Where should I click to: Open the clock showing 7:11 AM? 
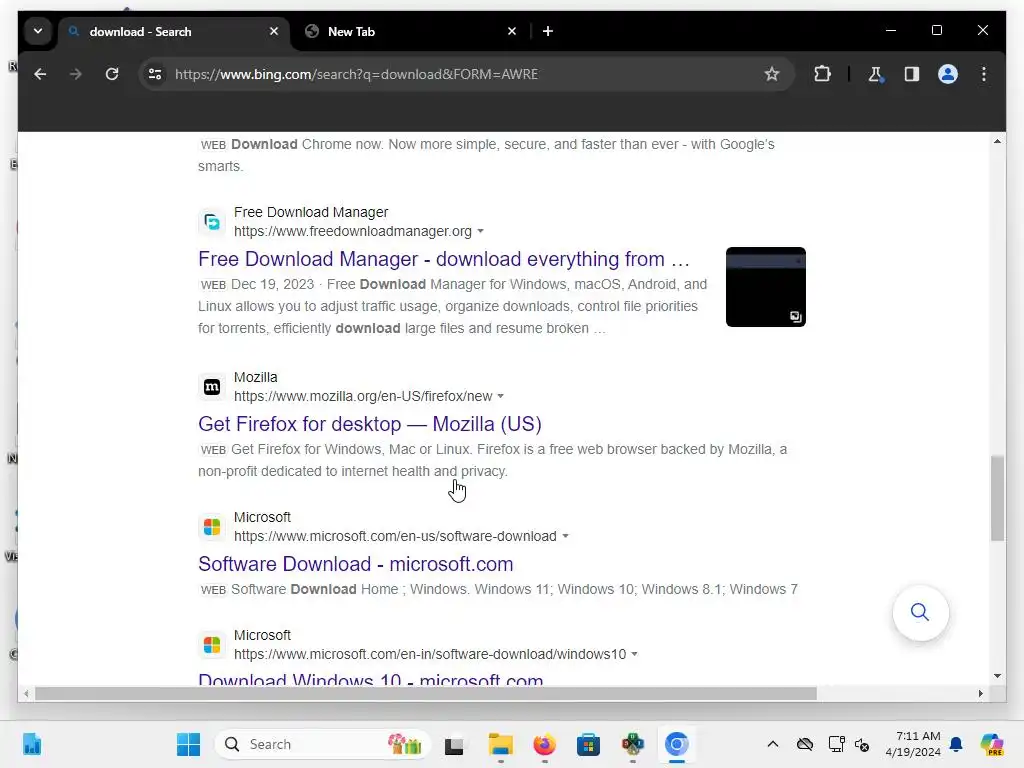[913, 744]
